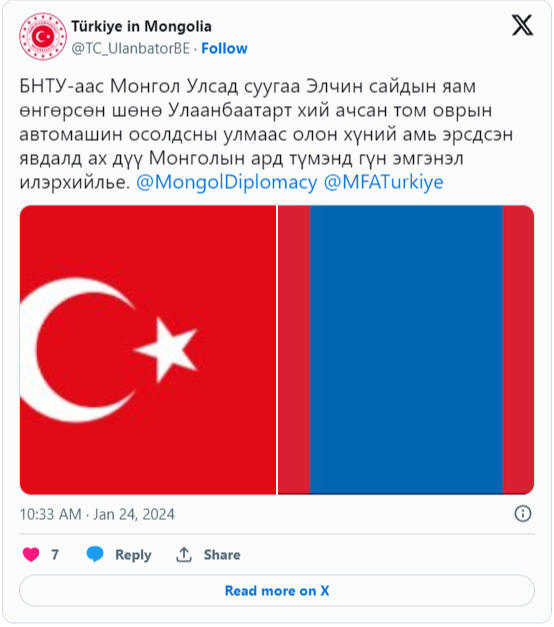Open the @MFATurkiye mention
The image size is (554, 627).
pos(384,182)
